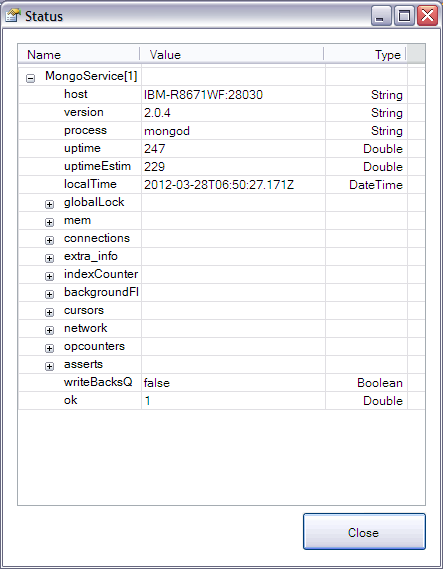Select the network label

[x=86, y=328]
